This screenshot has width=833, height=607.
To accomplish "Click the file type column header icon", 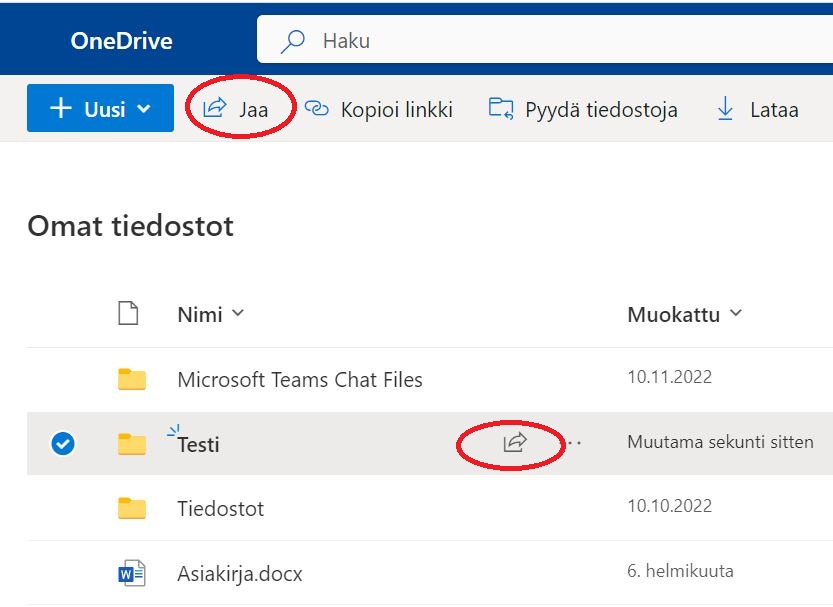I will pyautogui.click(x=128, y=314).
